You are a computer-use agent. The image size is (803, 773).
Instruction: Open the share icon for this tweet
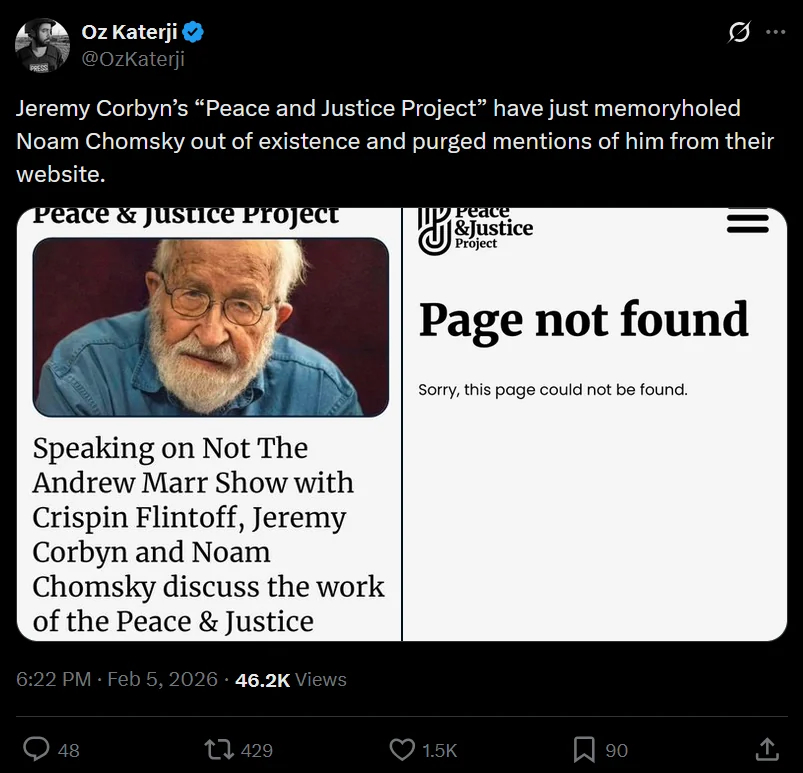coord(766,749)
